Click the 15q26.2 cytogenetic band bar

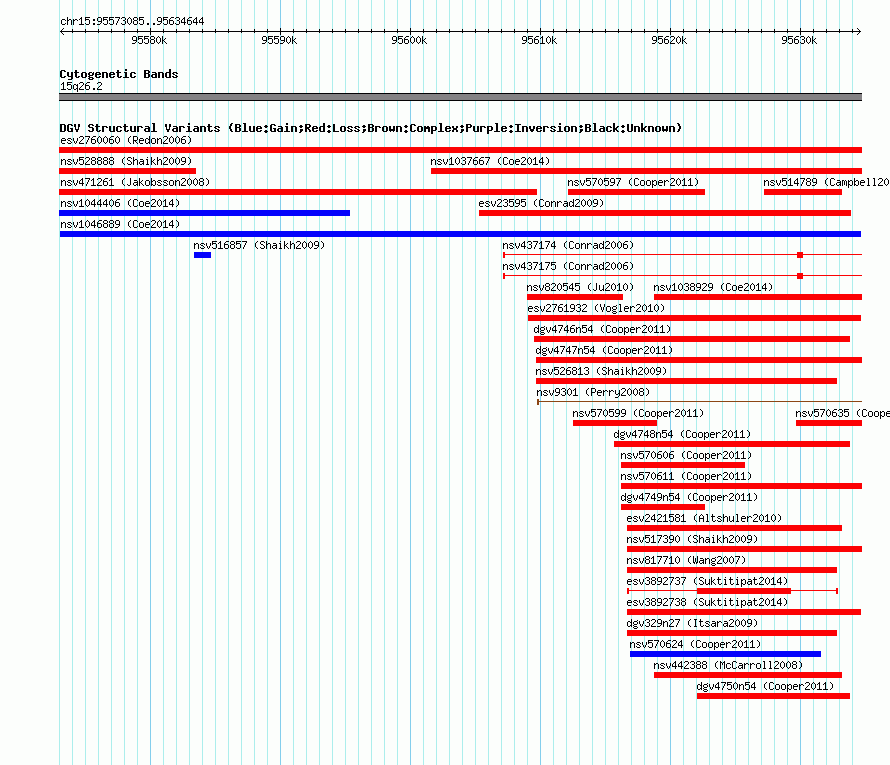click(460, 97)
